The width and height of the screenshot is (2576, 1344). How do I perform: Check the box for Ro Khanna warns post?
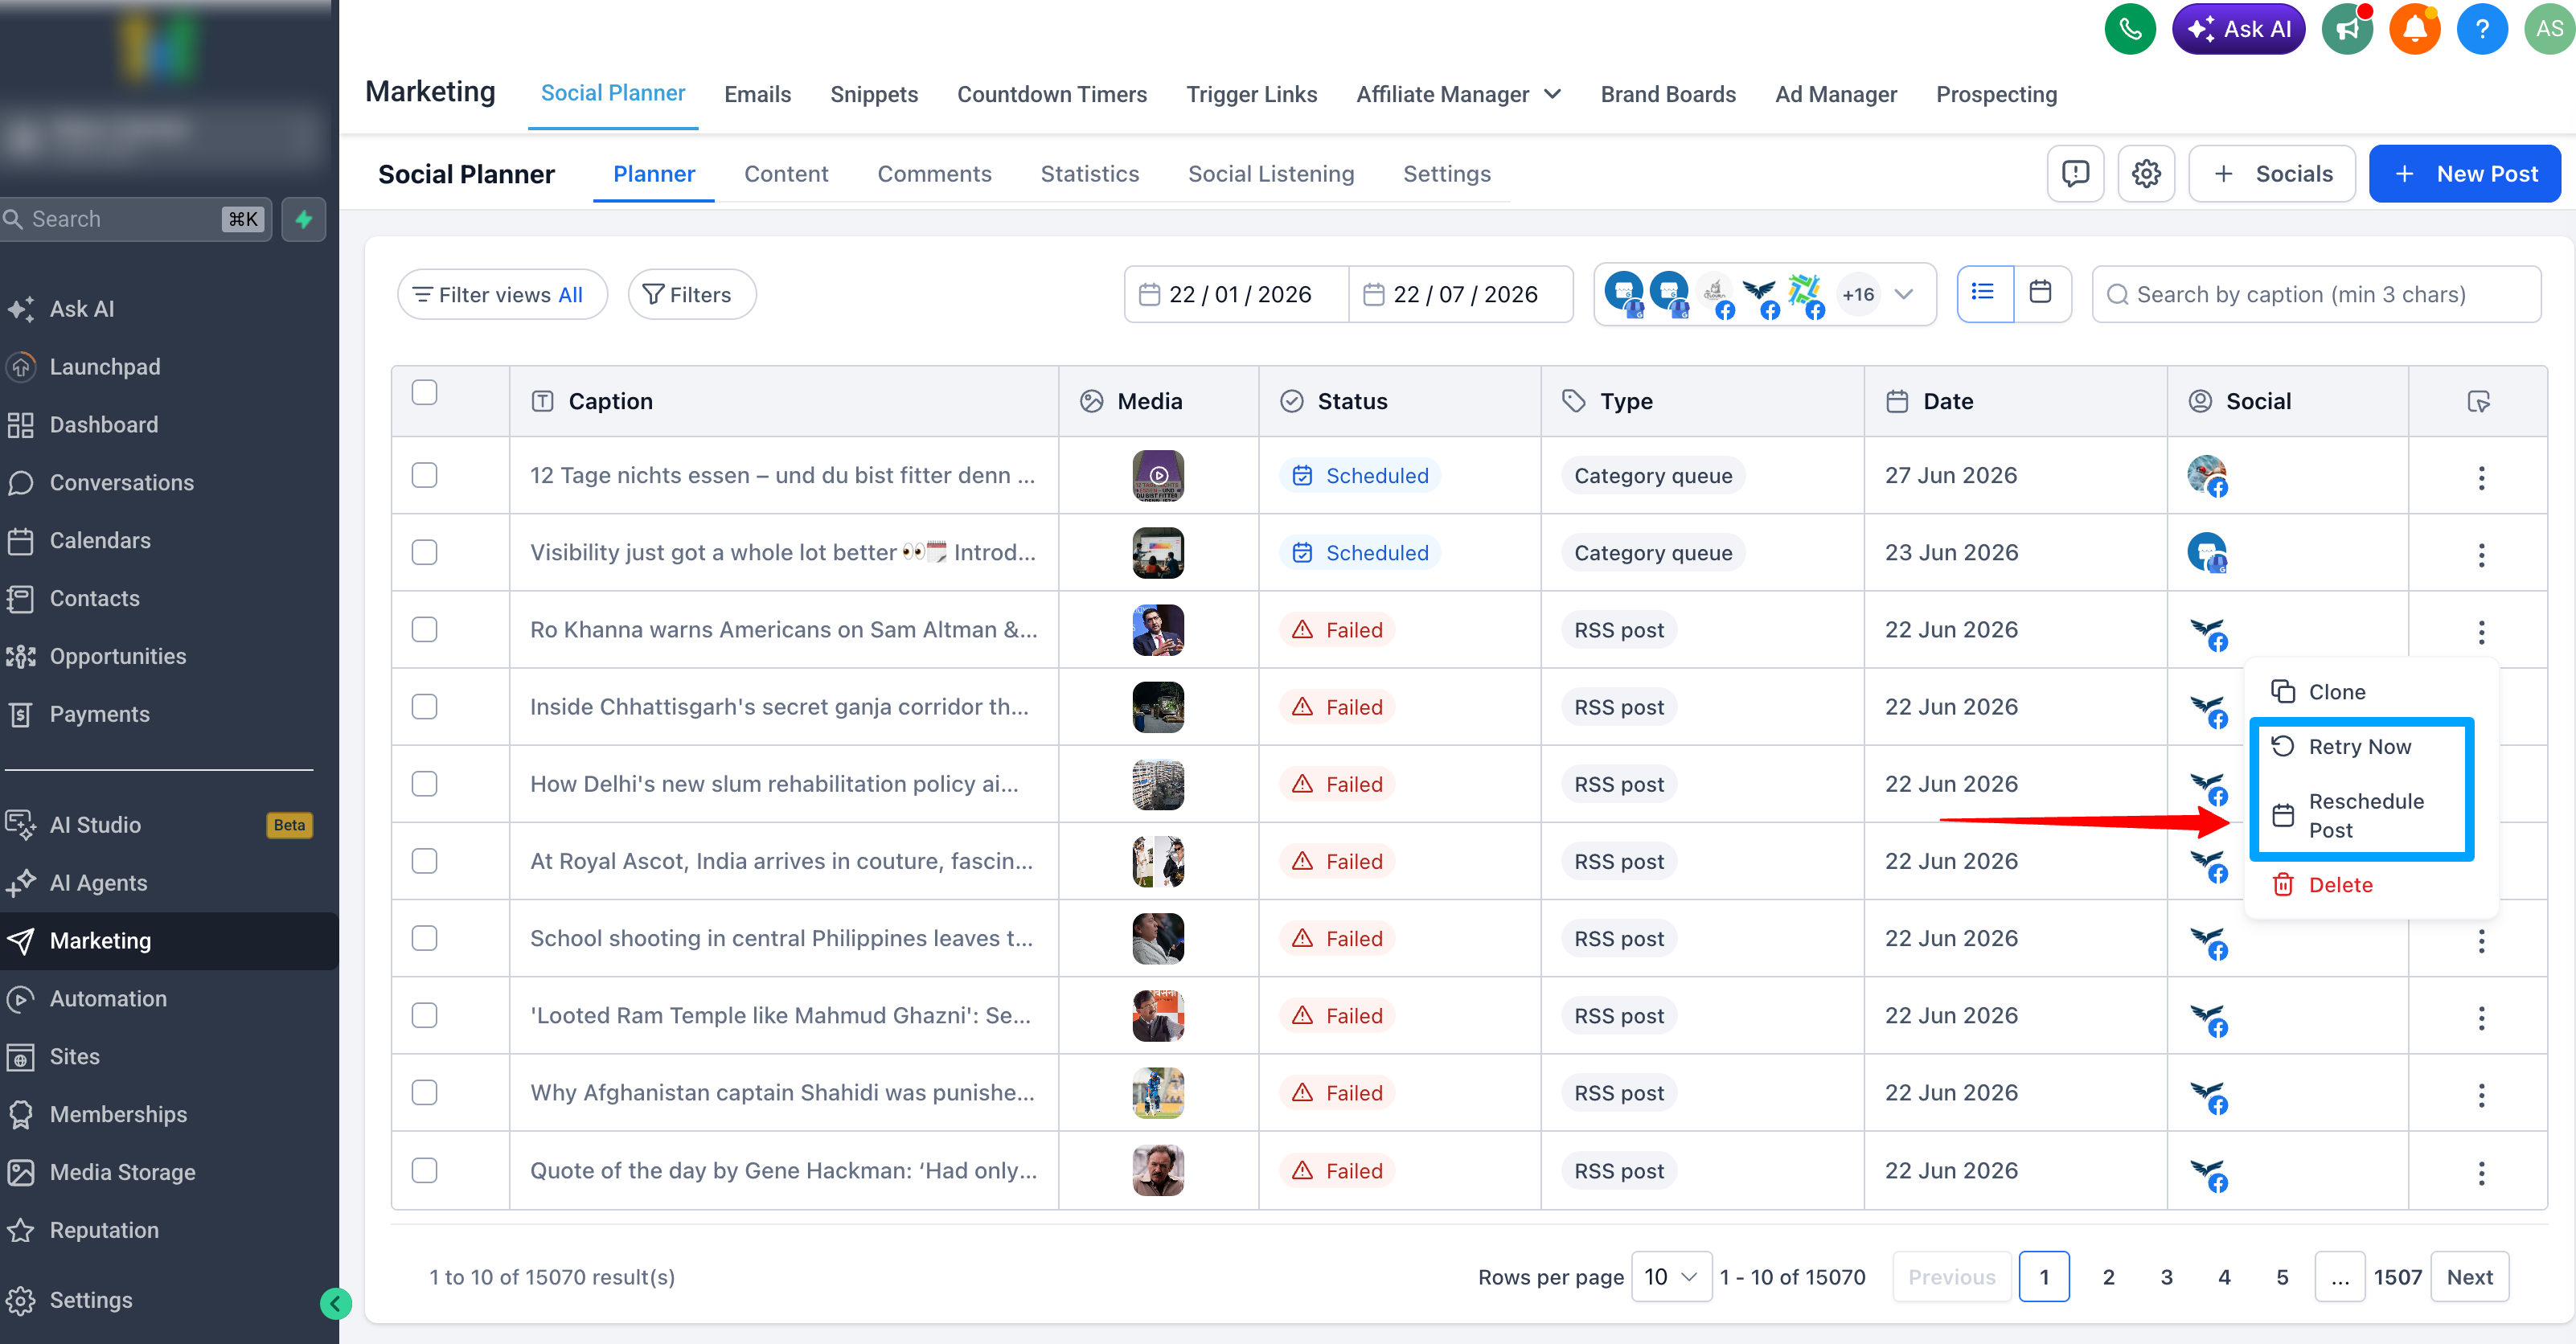click(x=424, y=629)
